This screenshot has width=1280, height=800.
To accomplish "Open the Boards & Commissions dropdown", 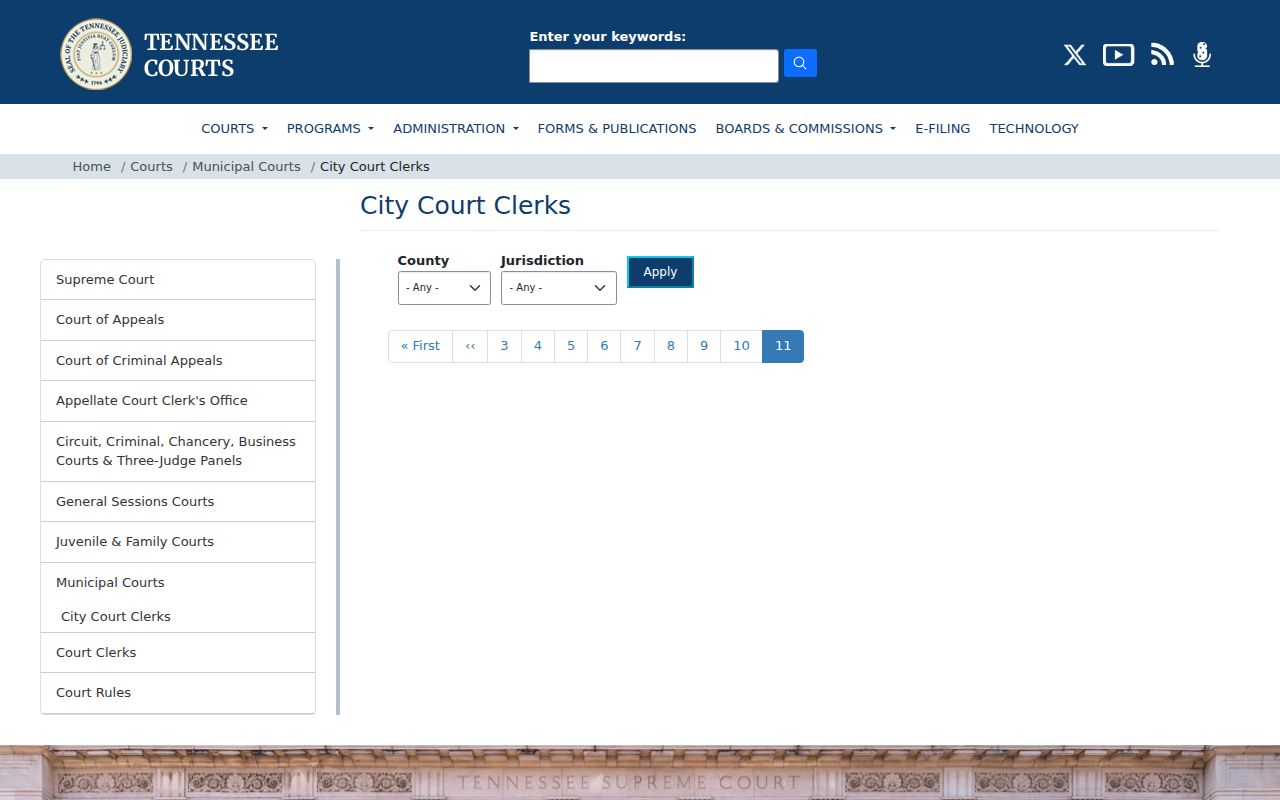I will click(x=806, y=128).
